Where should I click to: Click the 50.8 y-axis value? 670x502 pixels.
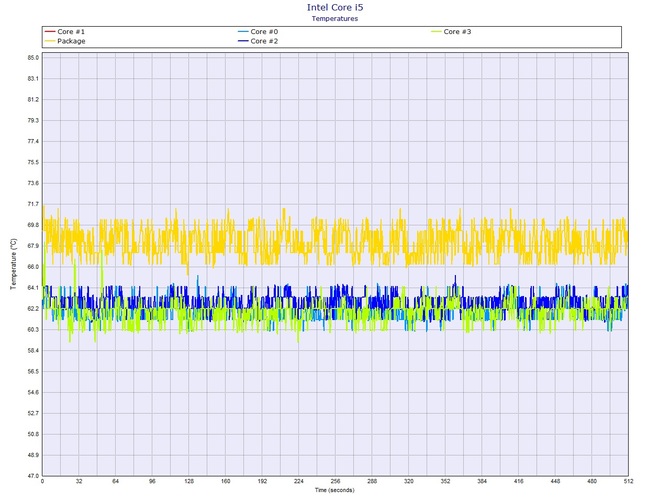[33, 434]
